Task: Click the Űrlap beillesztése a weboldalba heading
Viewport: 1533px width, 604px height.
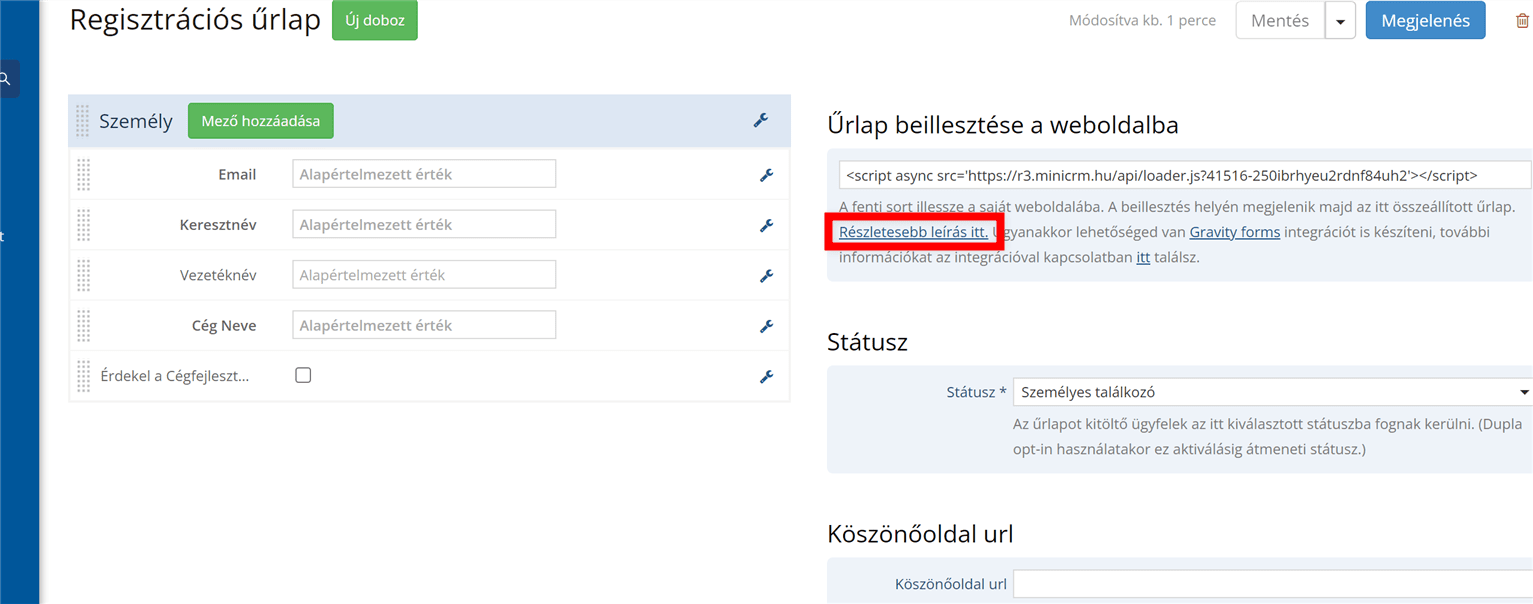Action: 1003,125
